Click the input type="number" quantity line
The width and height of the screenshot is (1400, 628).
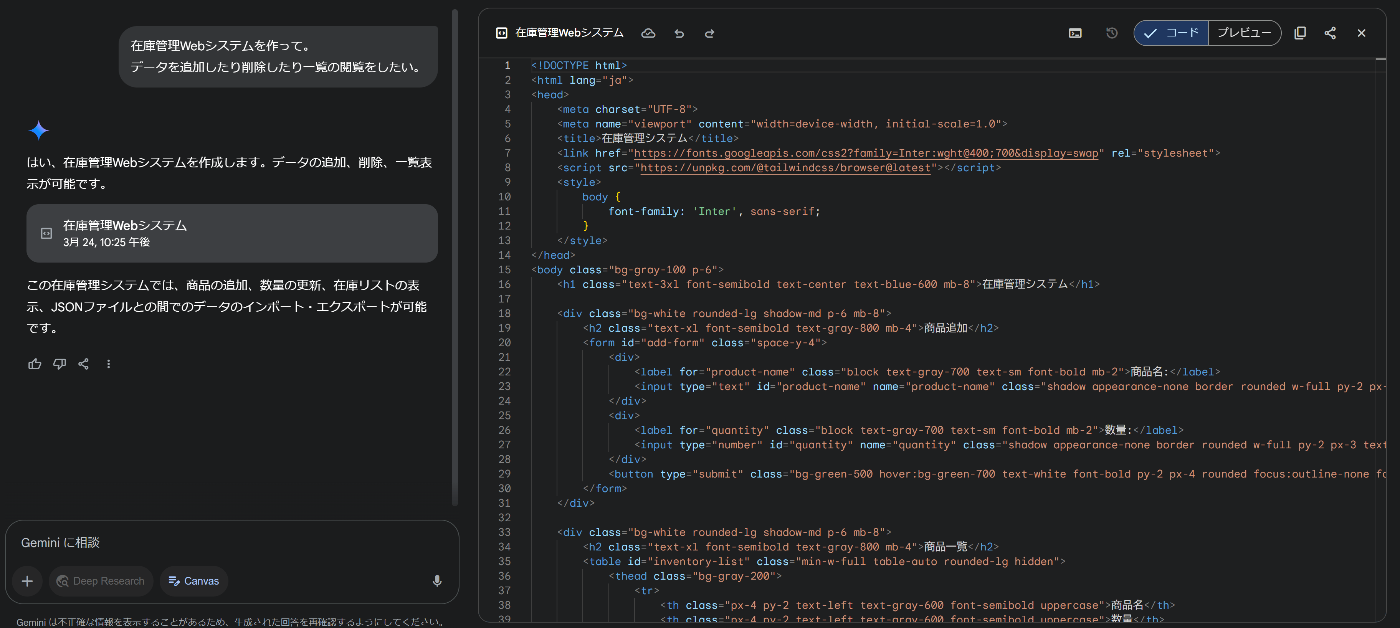tap(1010, 445)
